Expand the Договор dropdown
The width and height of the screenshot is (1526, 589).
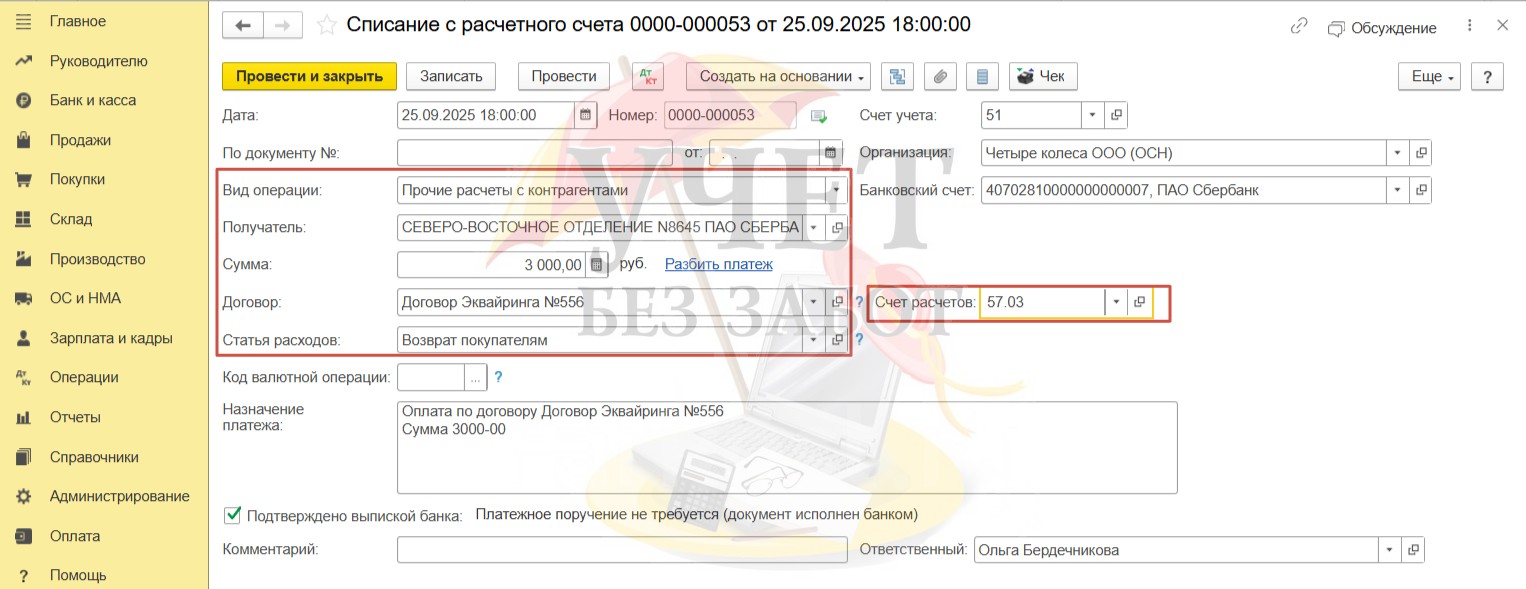(x=813, y=302)
